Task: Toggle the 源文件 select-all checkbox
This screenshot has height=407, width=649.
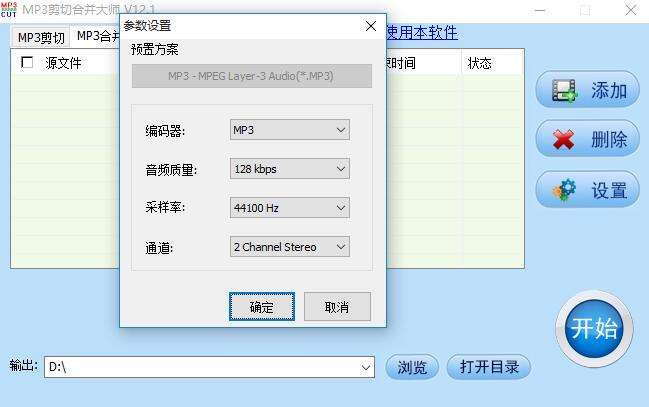Action: coord(27,63)
